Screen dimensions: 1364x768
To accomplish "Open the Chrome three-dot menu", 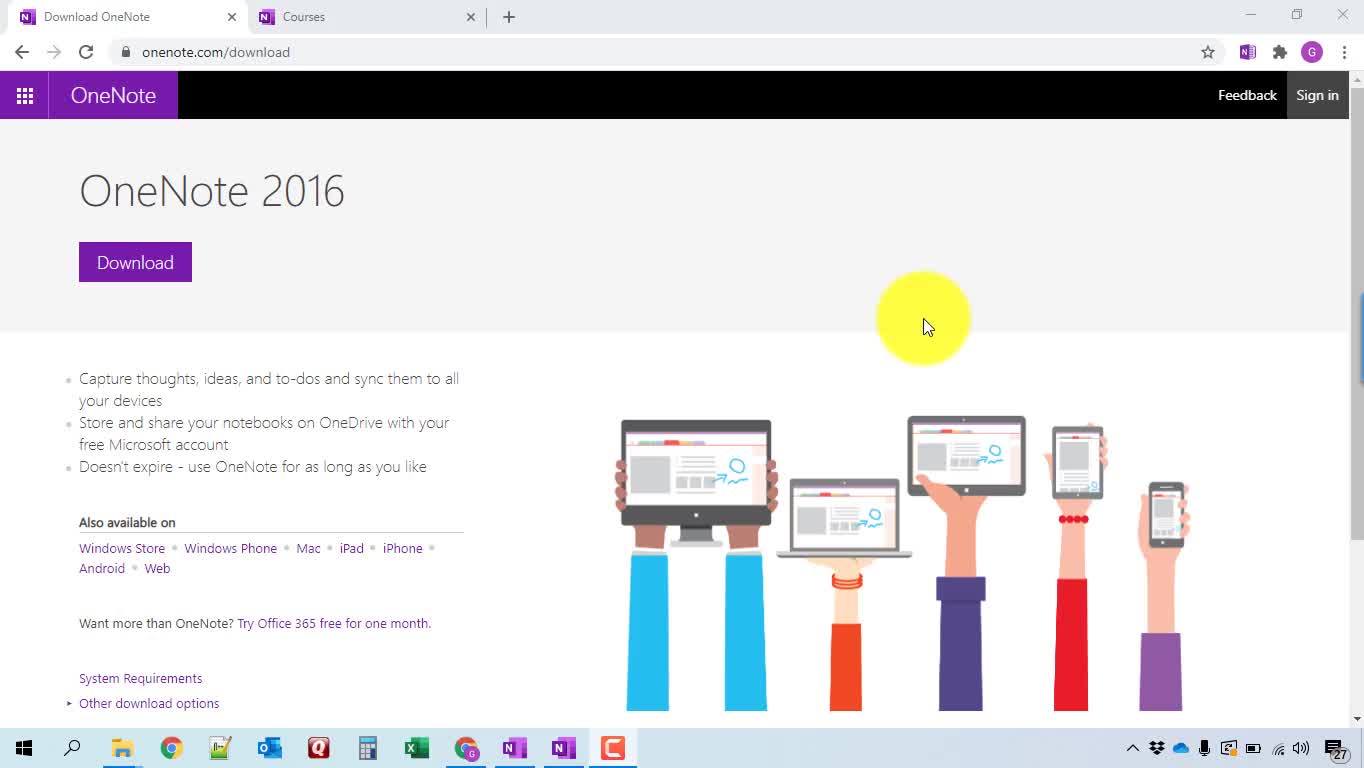I will [1344, 52].
